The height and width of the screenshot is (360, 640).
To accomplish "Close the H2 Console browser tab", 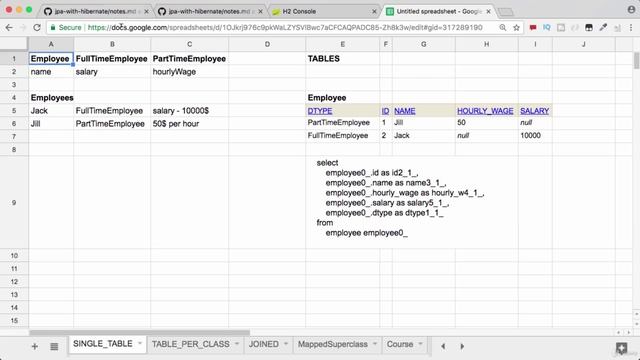I will [x=374, y=11].
